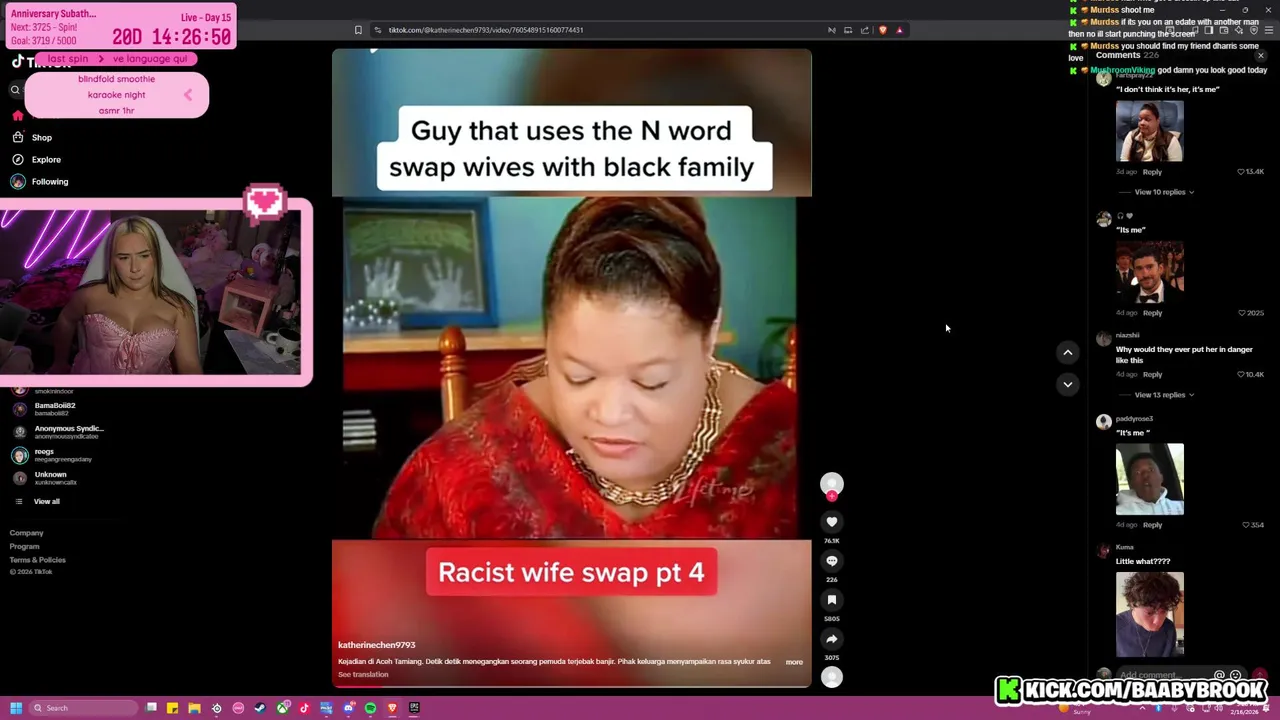
Task: Open Steam from taskbar
Action: [x=260, y=708]
